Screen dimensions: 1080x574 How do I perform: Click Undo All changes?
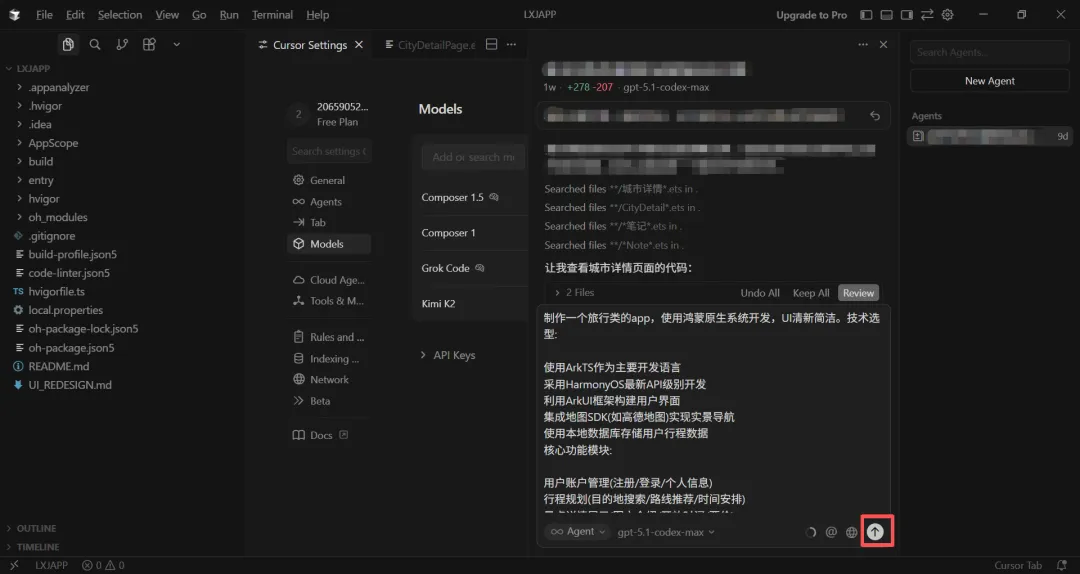pyautogui.click(x=760, y=293)
